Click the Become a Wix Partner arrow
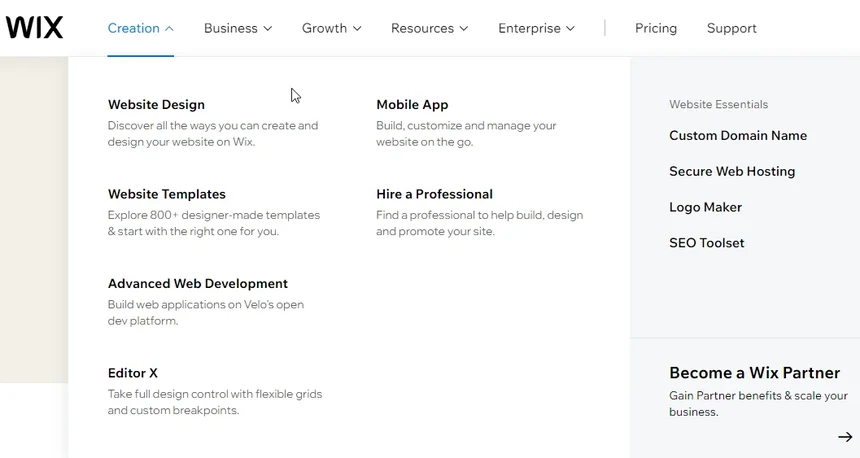This screenshot has width=860, height=458. point(845,437)
